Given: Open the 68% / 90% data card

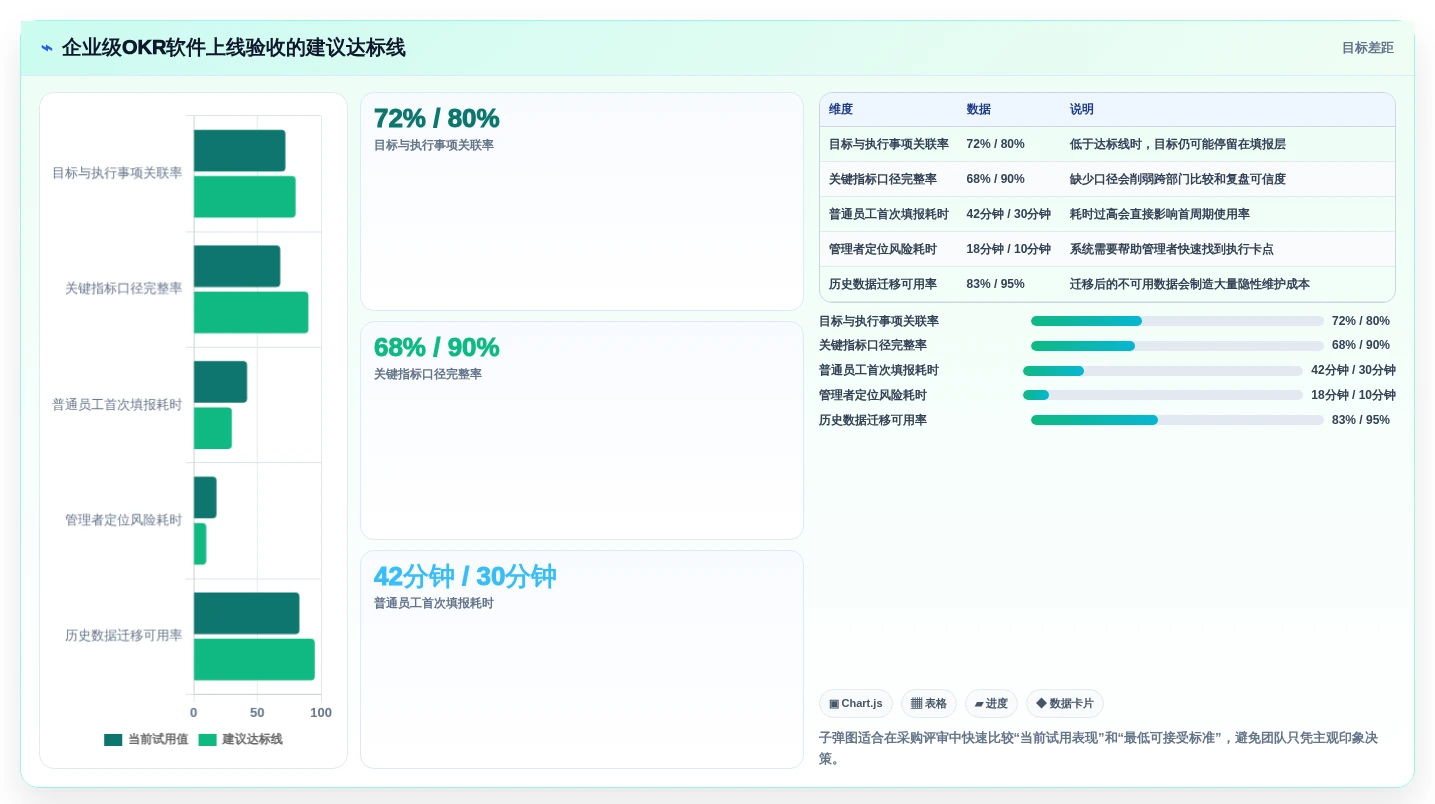Looking at the screenshot, I should (582, 431).
